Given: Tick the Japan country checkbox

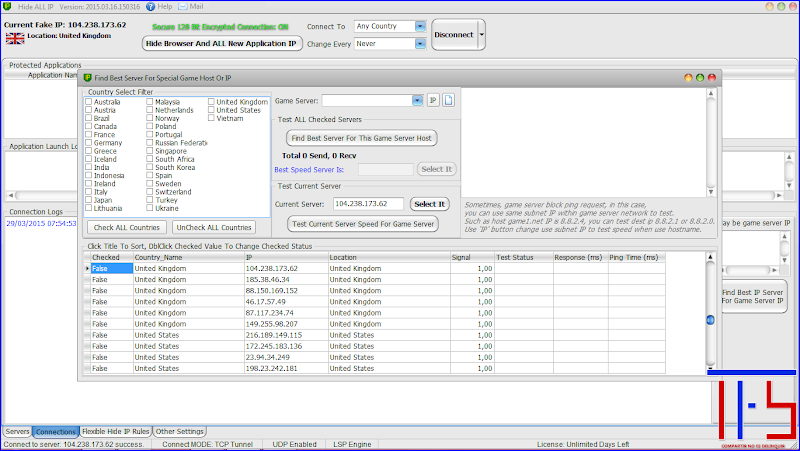Looking at the screenshot, I should [x=89, y=199].
